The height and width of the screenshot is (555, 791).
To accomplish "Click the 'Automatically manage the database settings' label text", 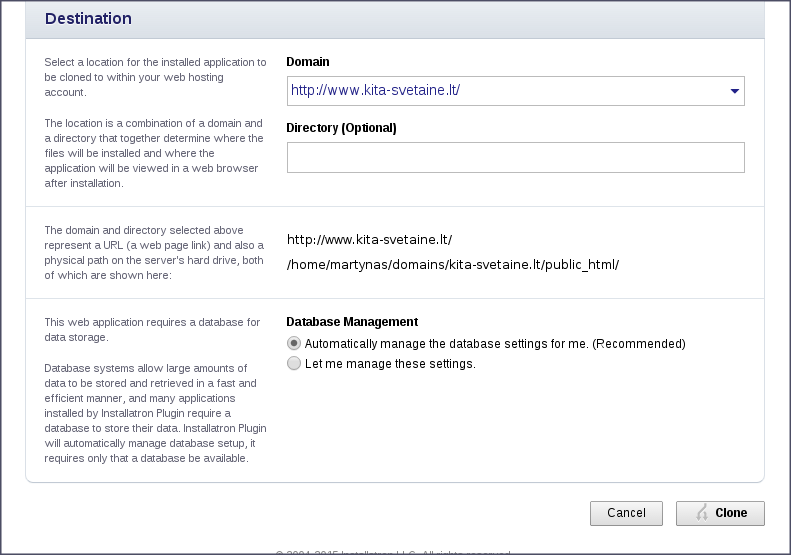I will [x=495, y=343].
